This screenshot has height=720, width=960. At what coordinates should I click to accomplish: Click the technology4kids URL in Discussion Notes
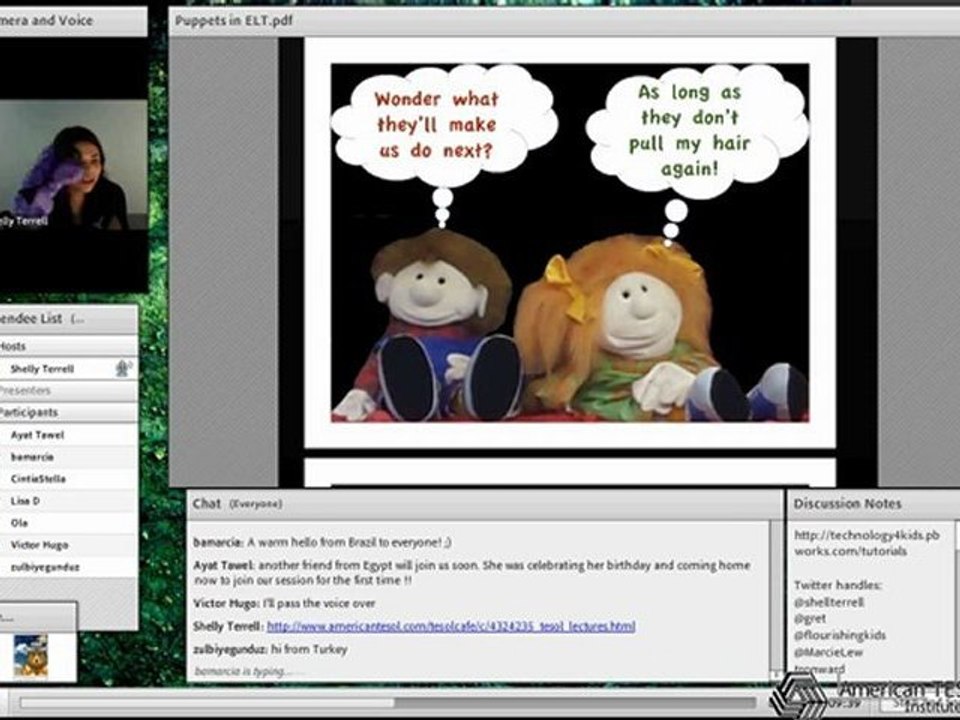click(866, 542)
